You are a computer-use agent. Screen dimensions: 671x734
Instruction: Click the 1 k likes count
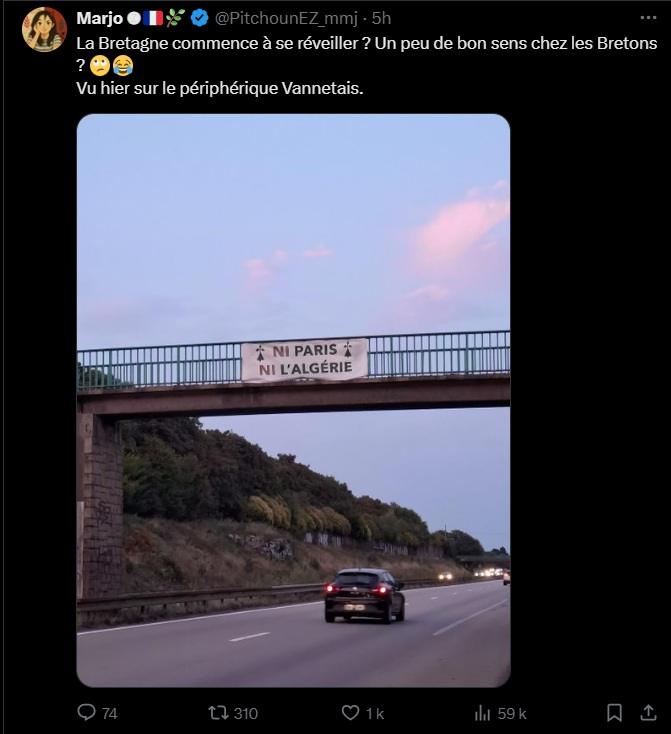(375, 714)
